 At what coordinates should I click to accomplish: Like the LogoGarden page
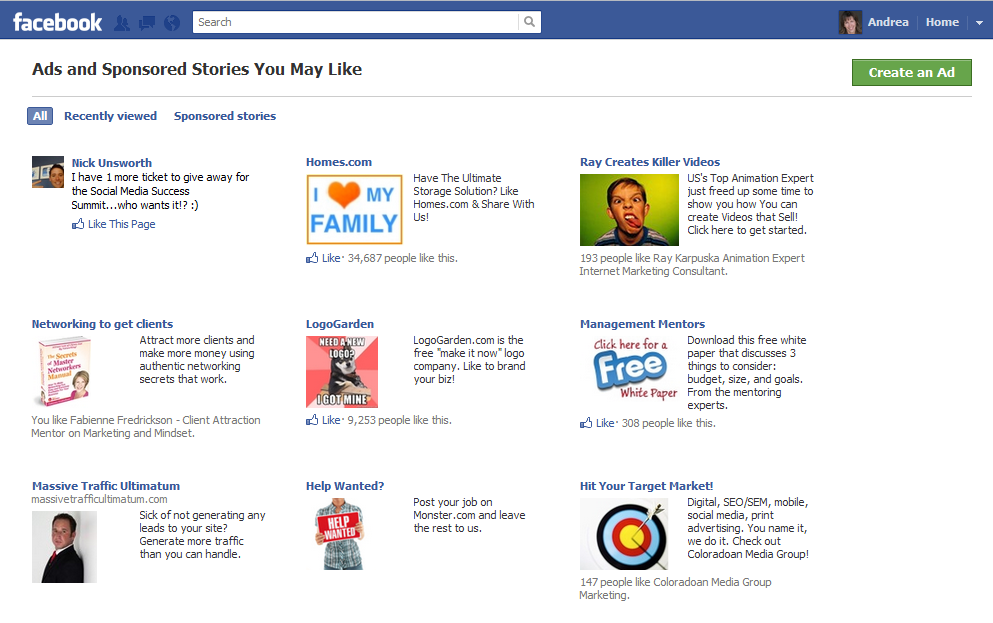(331, 420)
